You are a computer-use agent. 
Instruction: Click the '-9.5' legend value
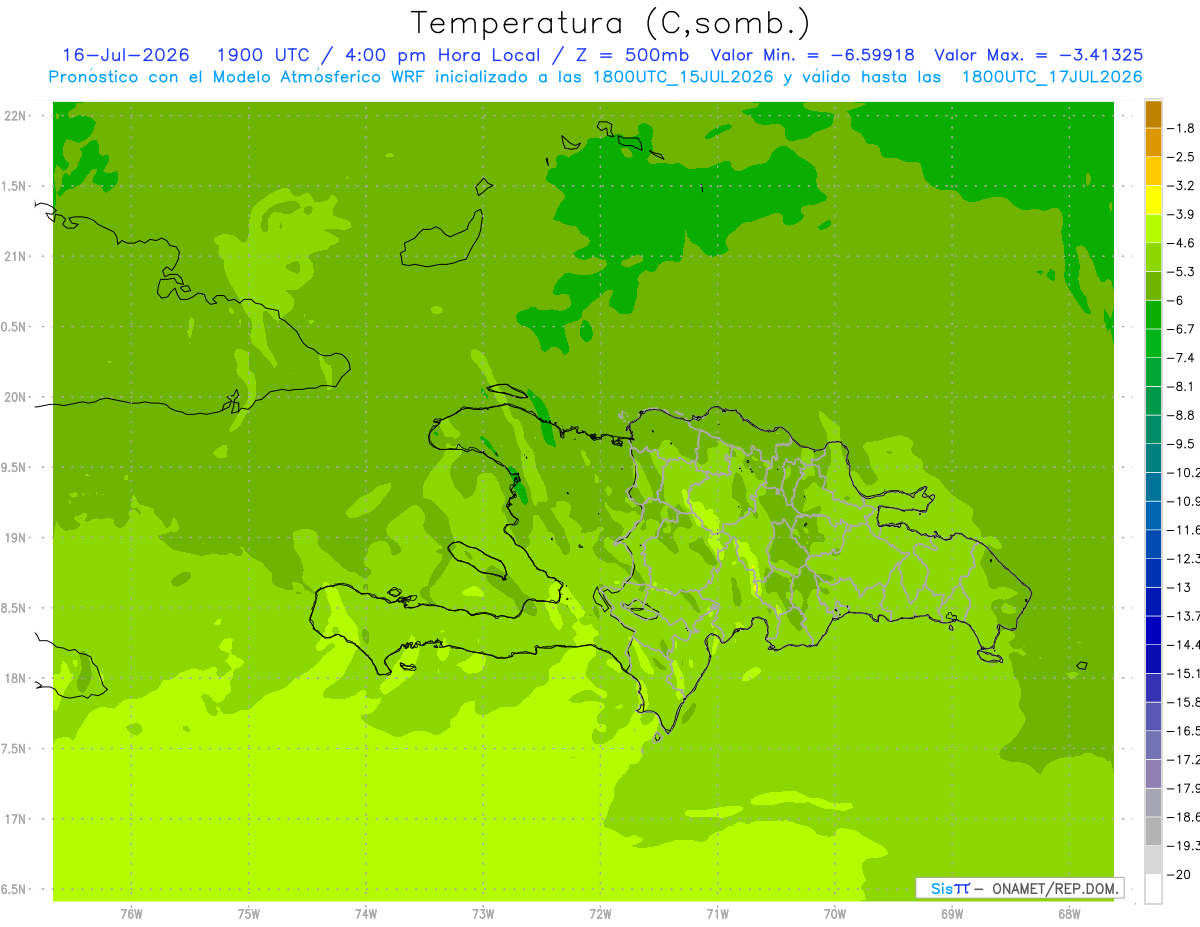(x=1182, y=444)
